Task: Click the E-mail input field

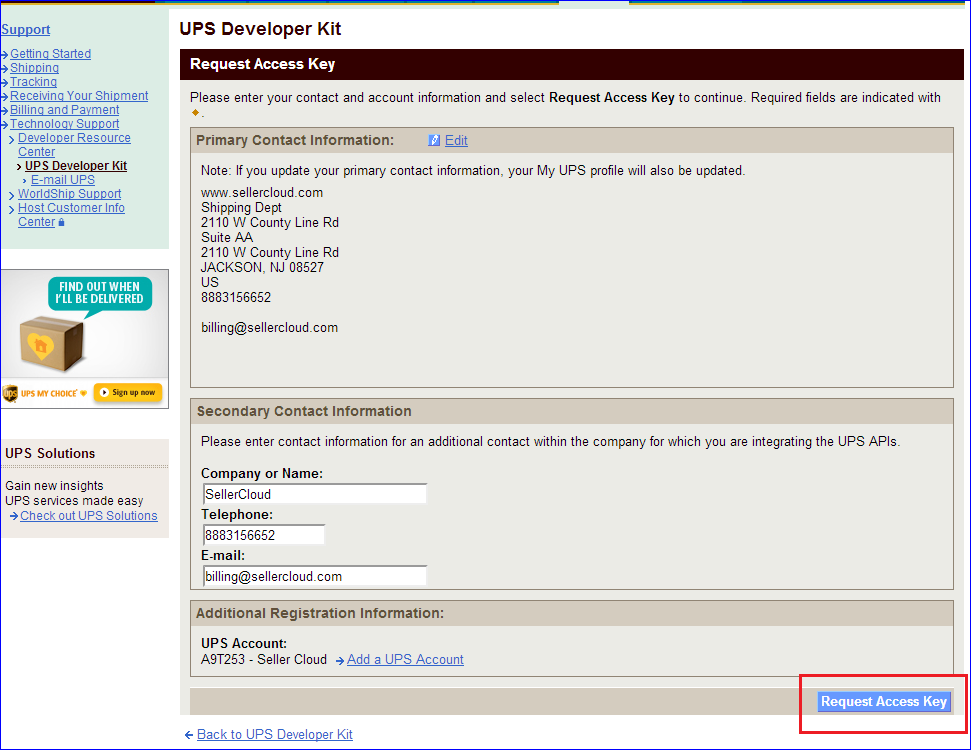Action: [315, 577]
